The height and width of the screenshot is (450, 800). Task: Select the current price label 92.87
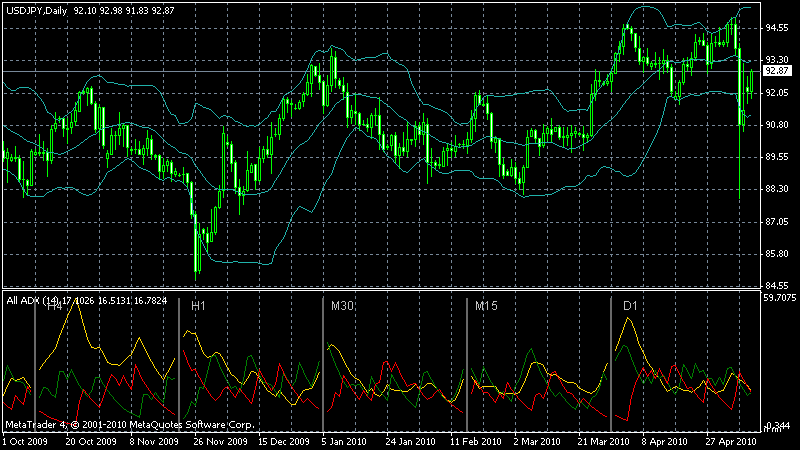click(x=777, y=71)
